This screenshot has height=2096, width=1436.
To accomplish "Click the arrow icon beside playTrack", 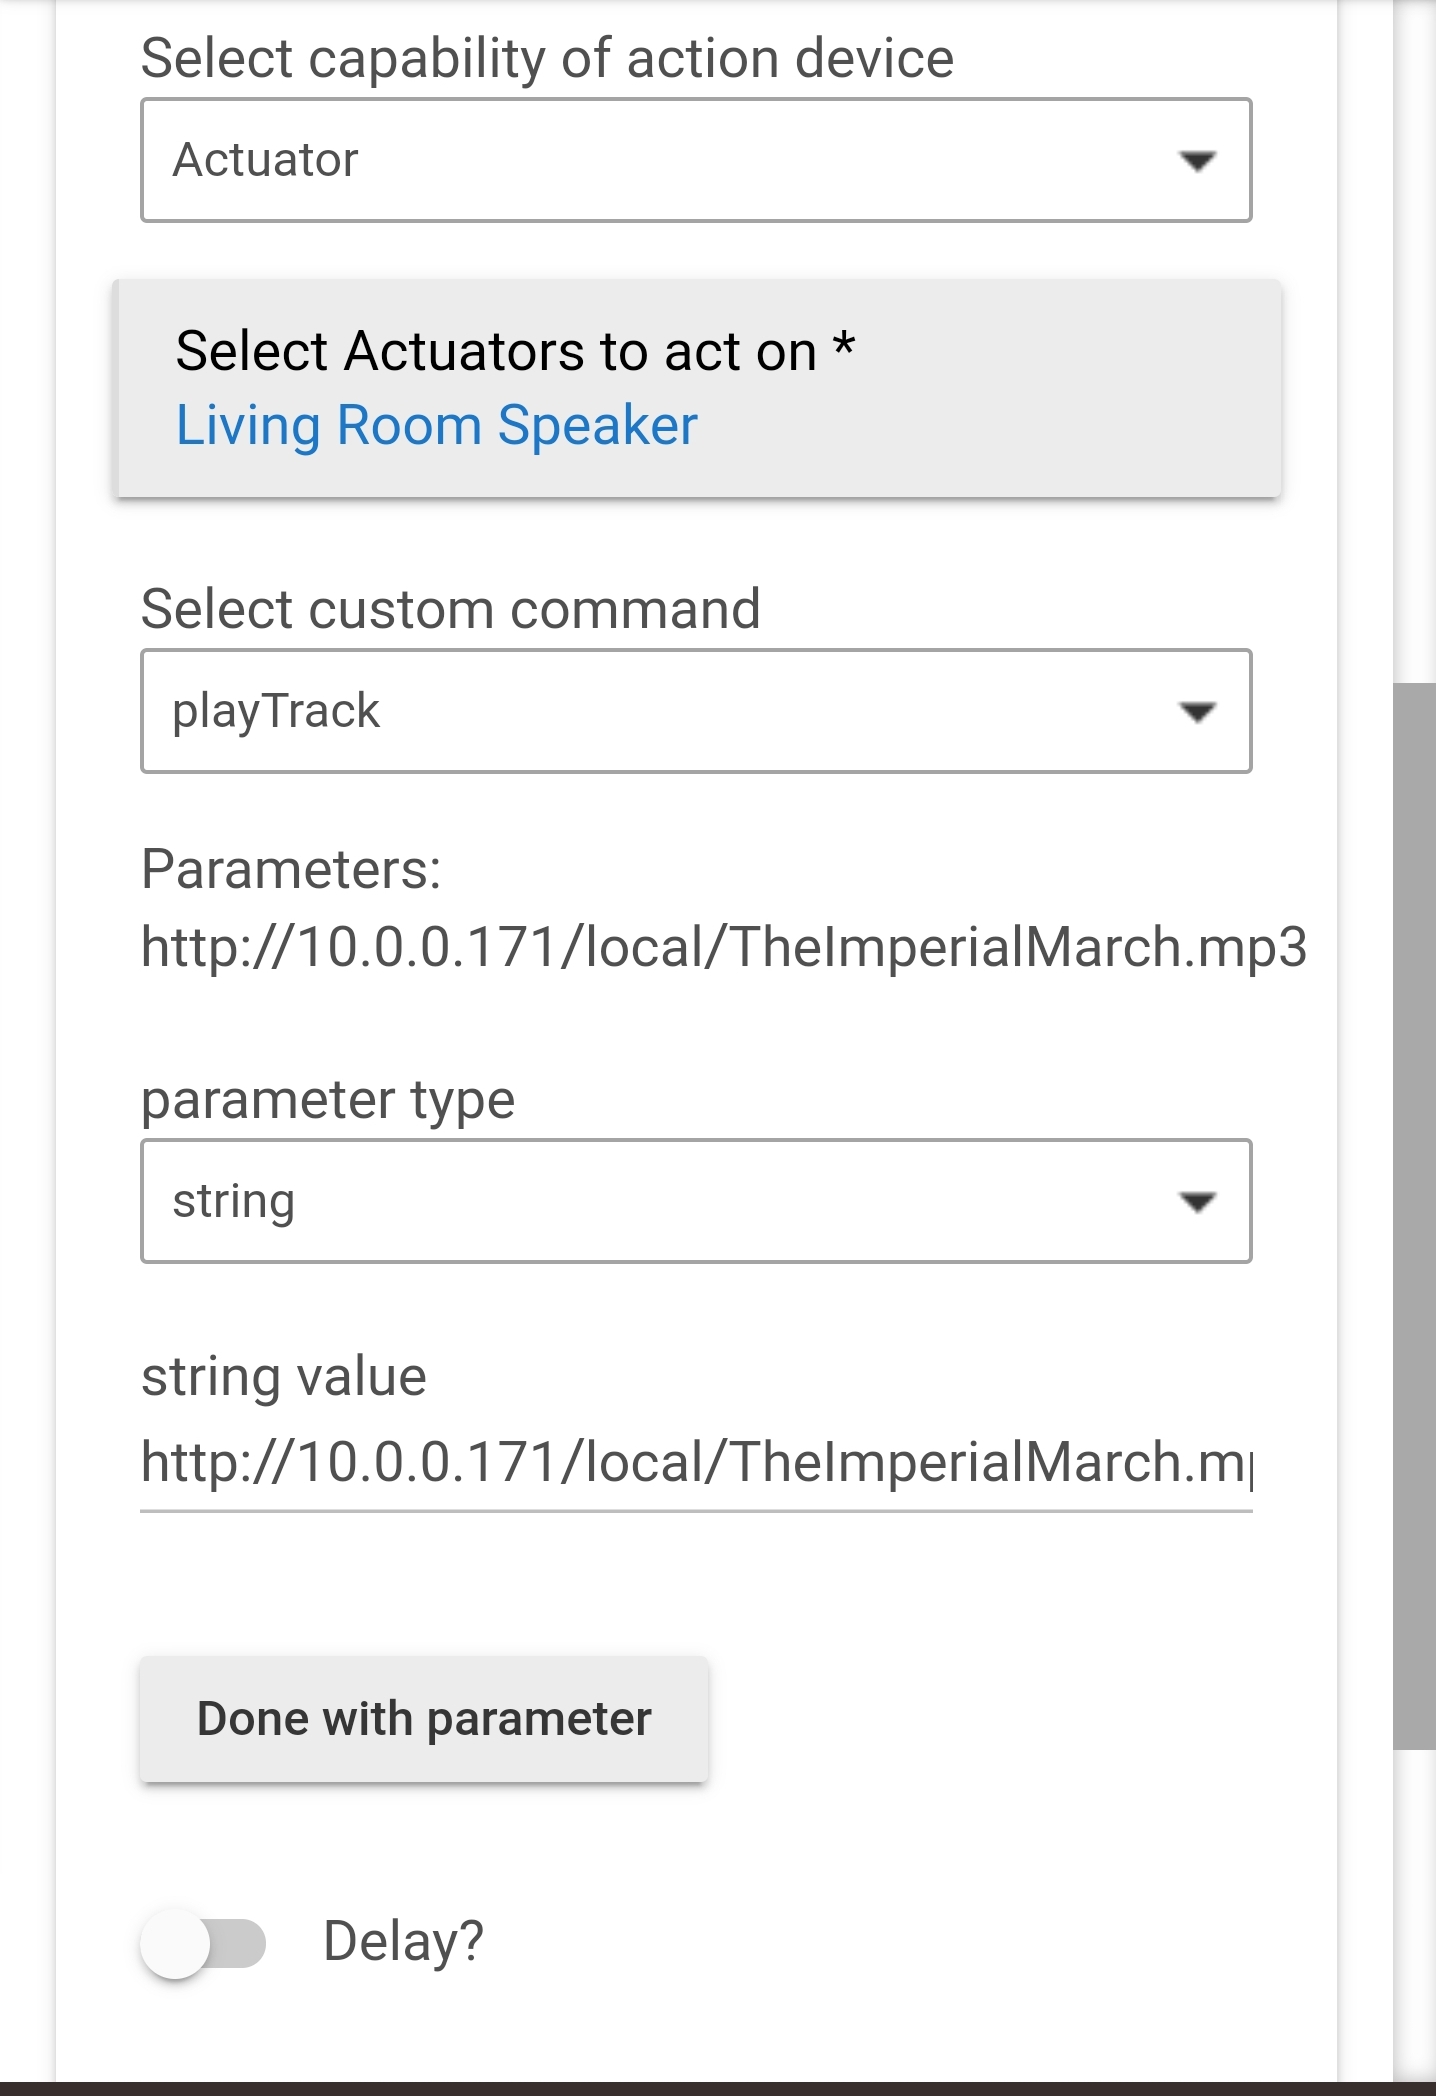I will point(1197,712).
